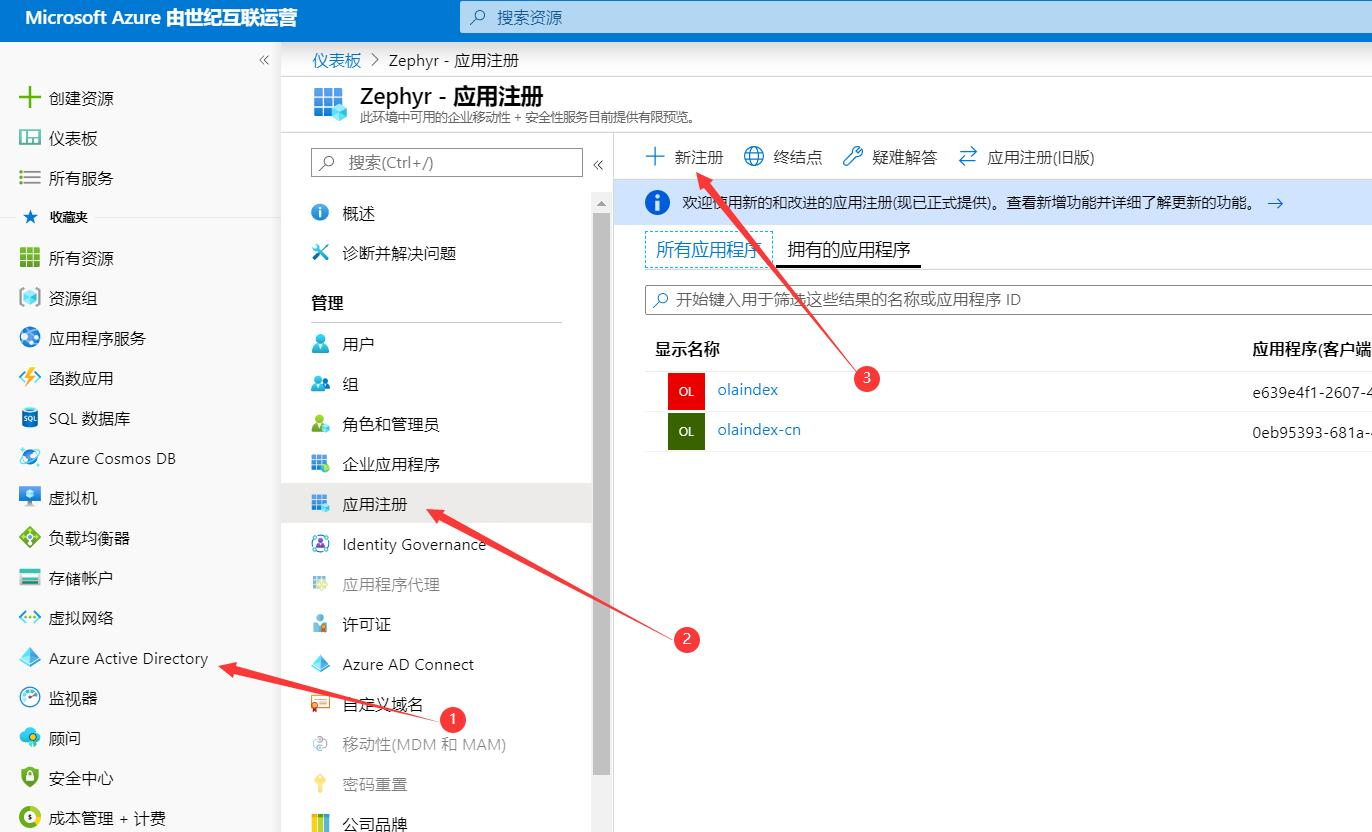Viewport: 1372px width, 832px height.
Task: Click the Resource groups (资源组) icon
Action: pyautogui.click(x=30, y=298)
